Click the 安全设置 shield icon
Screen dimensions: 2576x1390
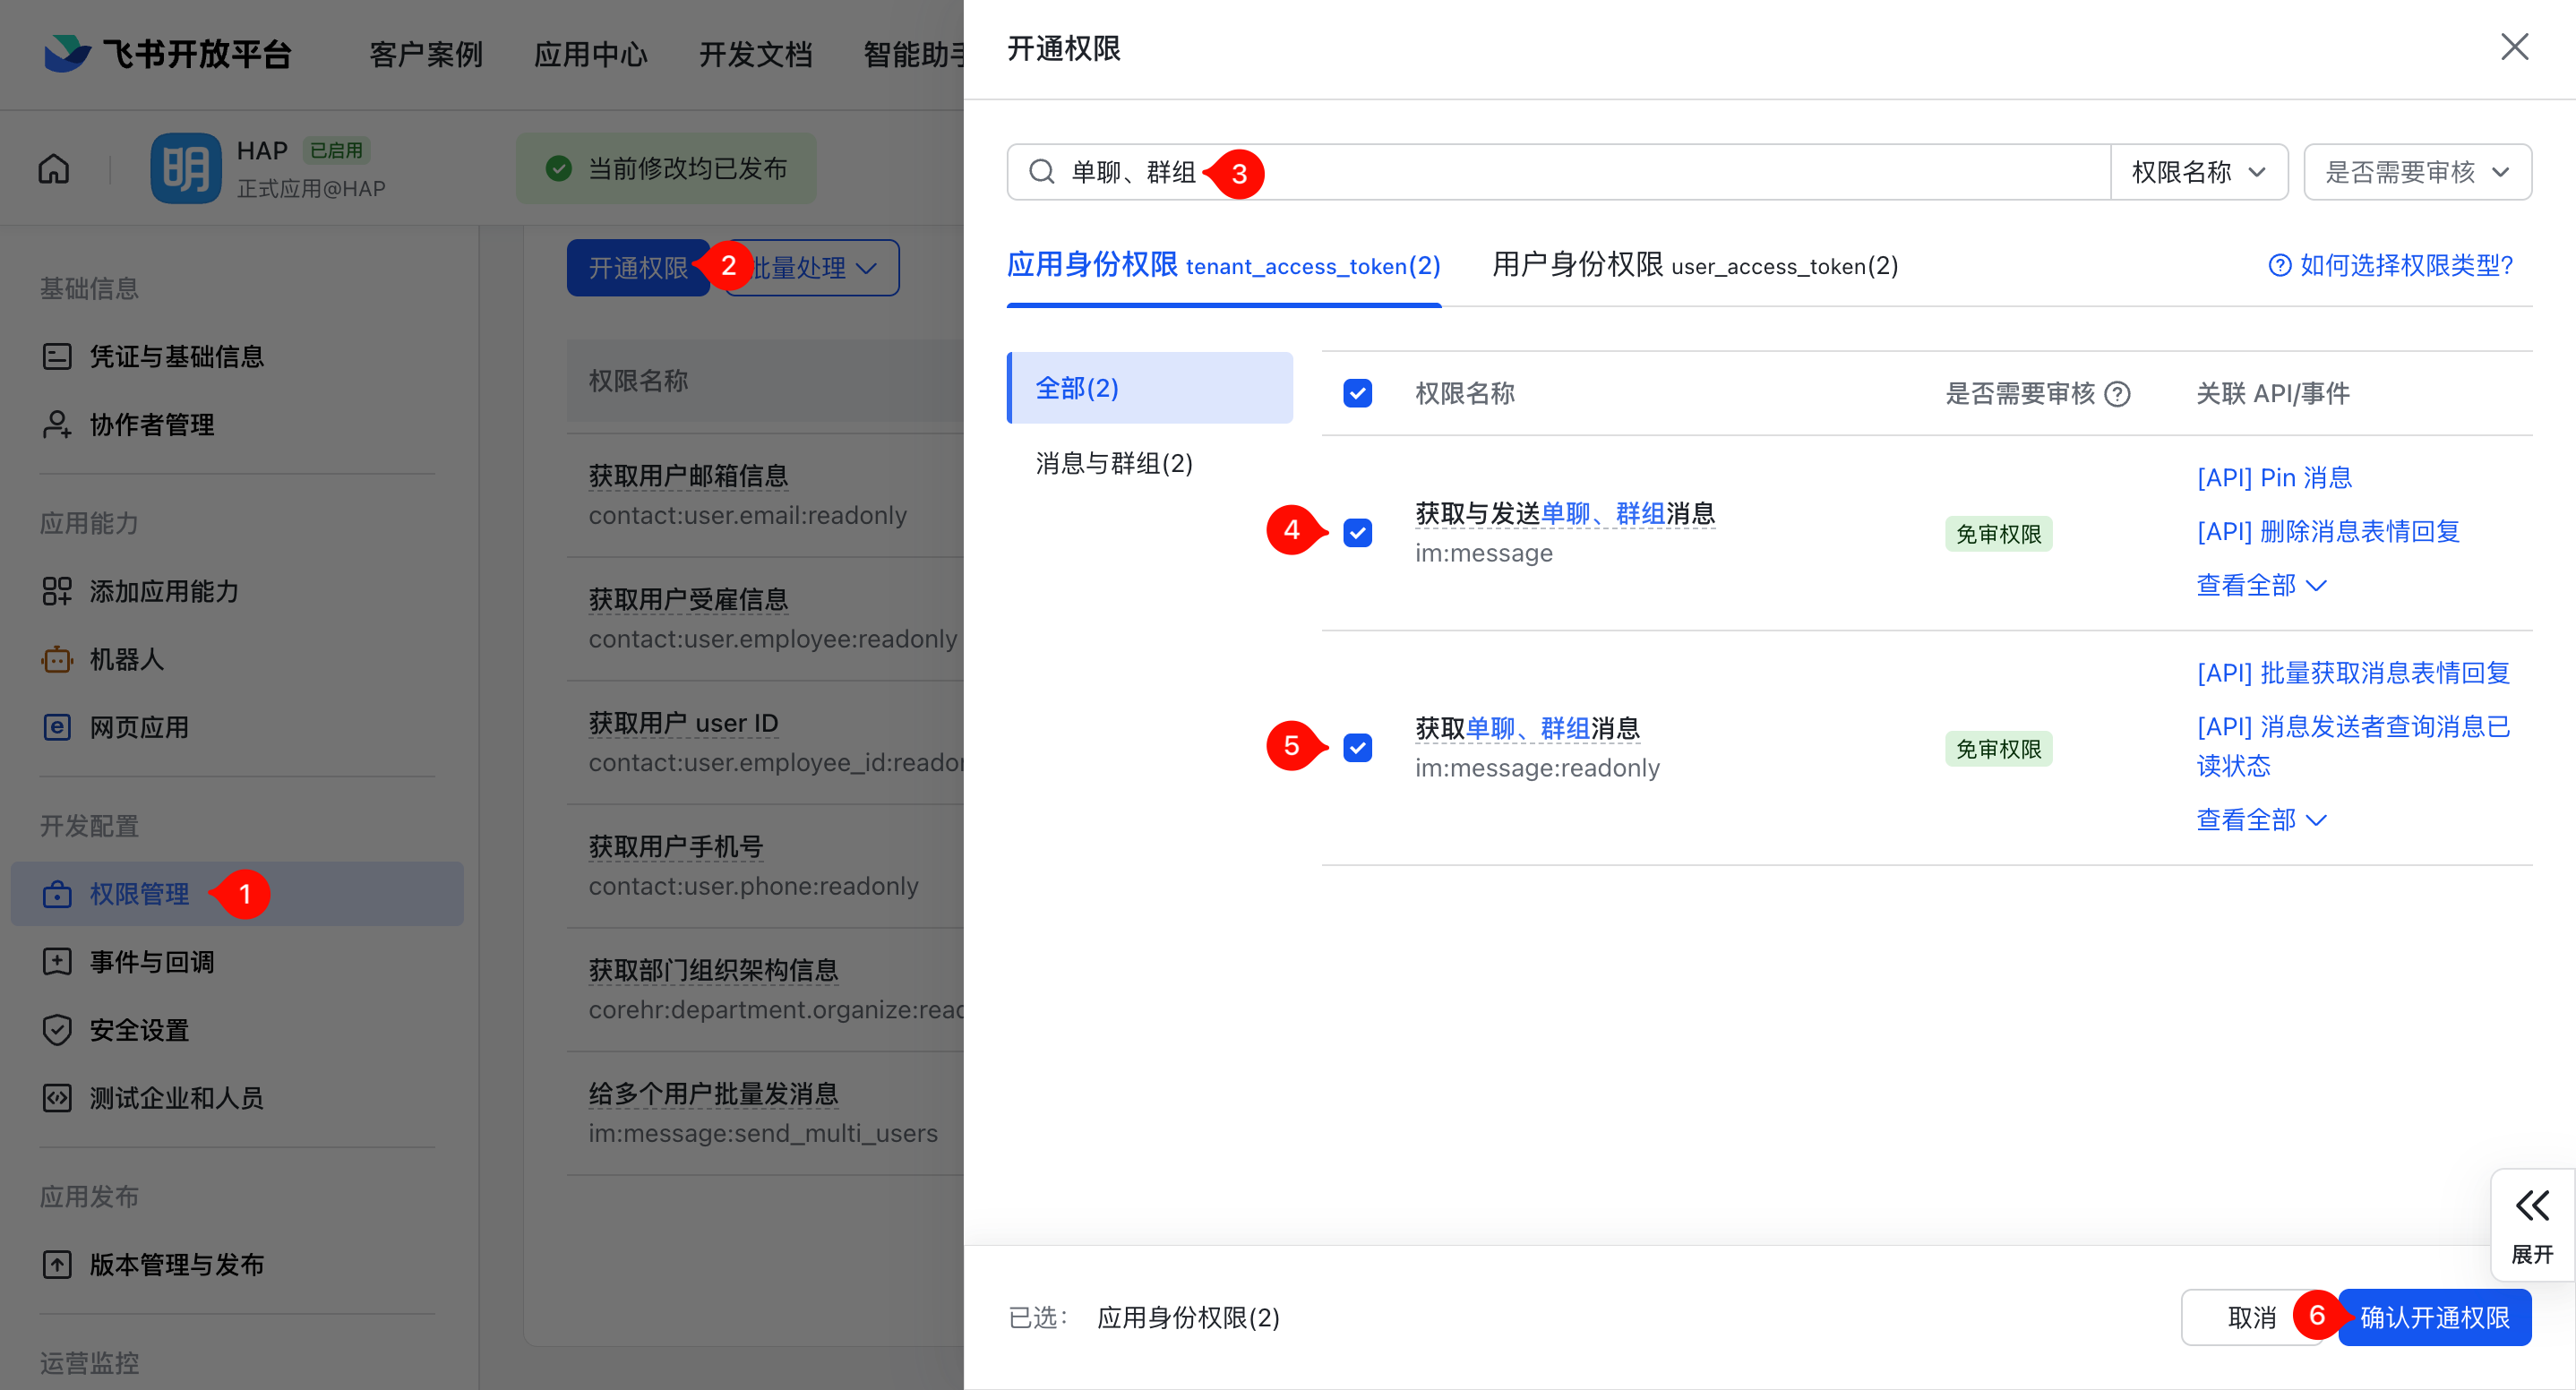click(x=57, y=1030)
